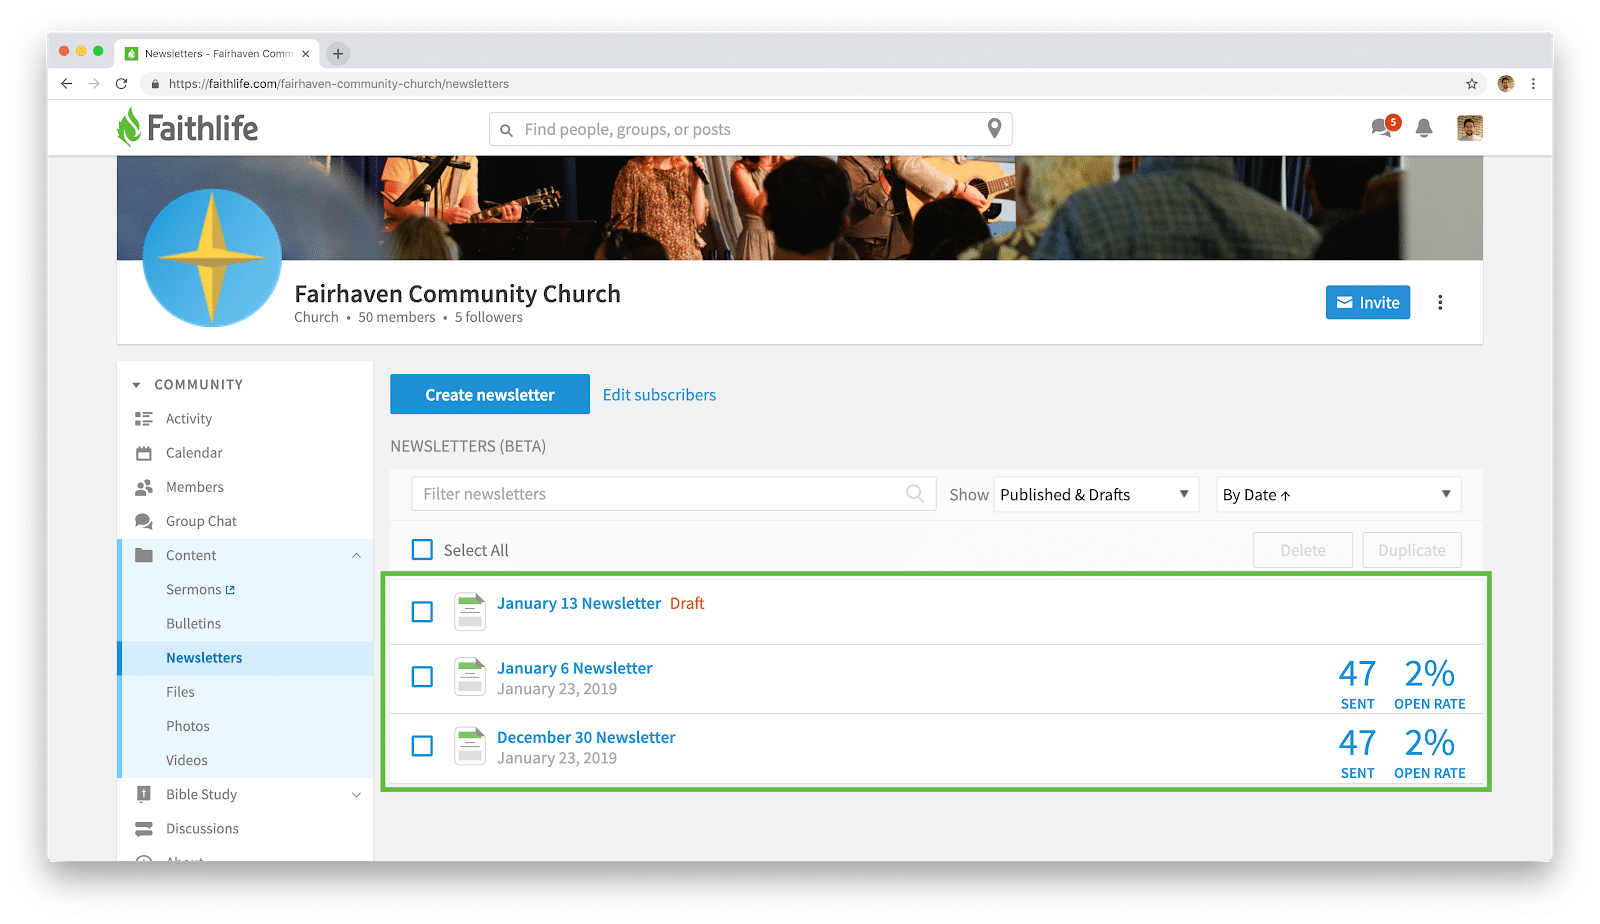This screenshot has width=1600, height=924.
Task: Open Members in sidebar
Action: [195, 487]
